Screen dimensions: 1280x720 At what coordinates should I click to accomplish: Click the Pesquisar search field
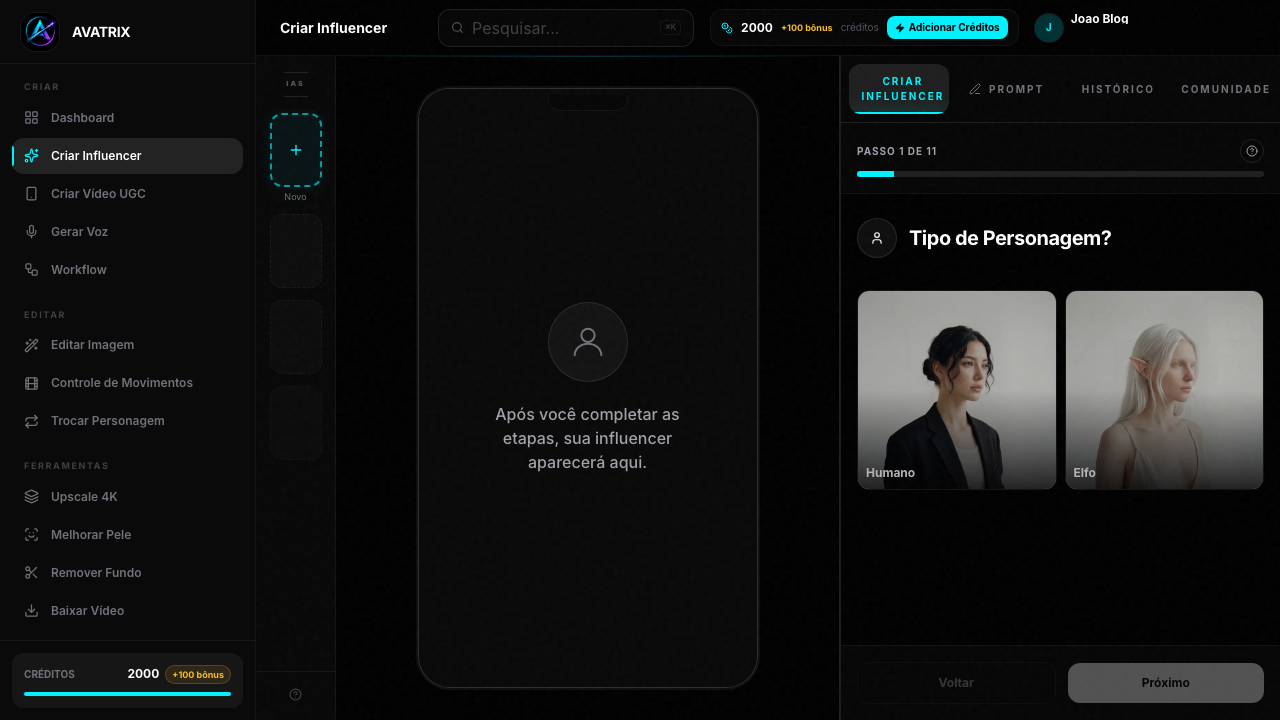pos(566,28)
